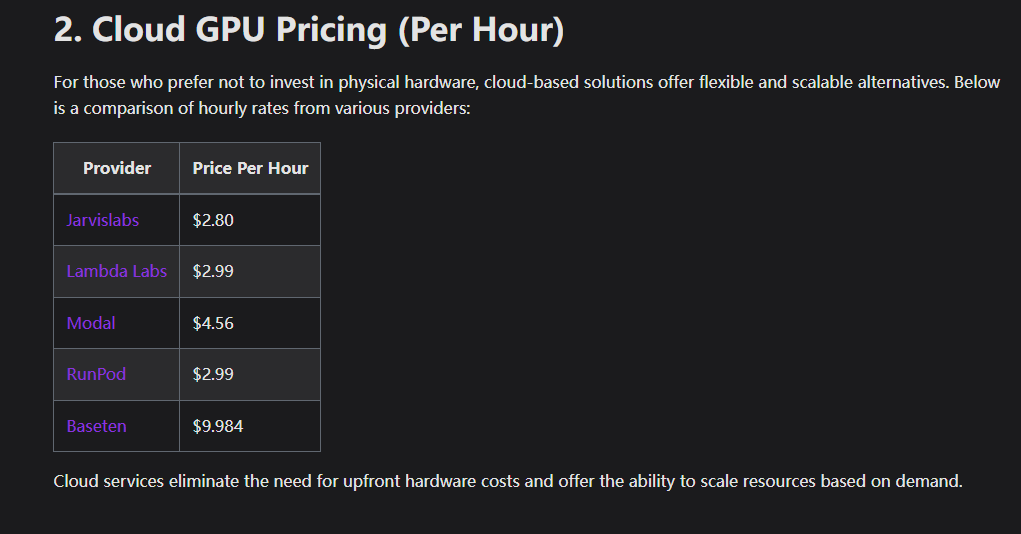
Task: Click the paragraph line starting "For those who prefer"
Action: coord(526,82)
